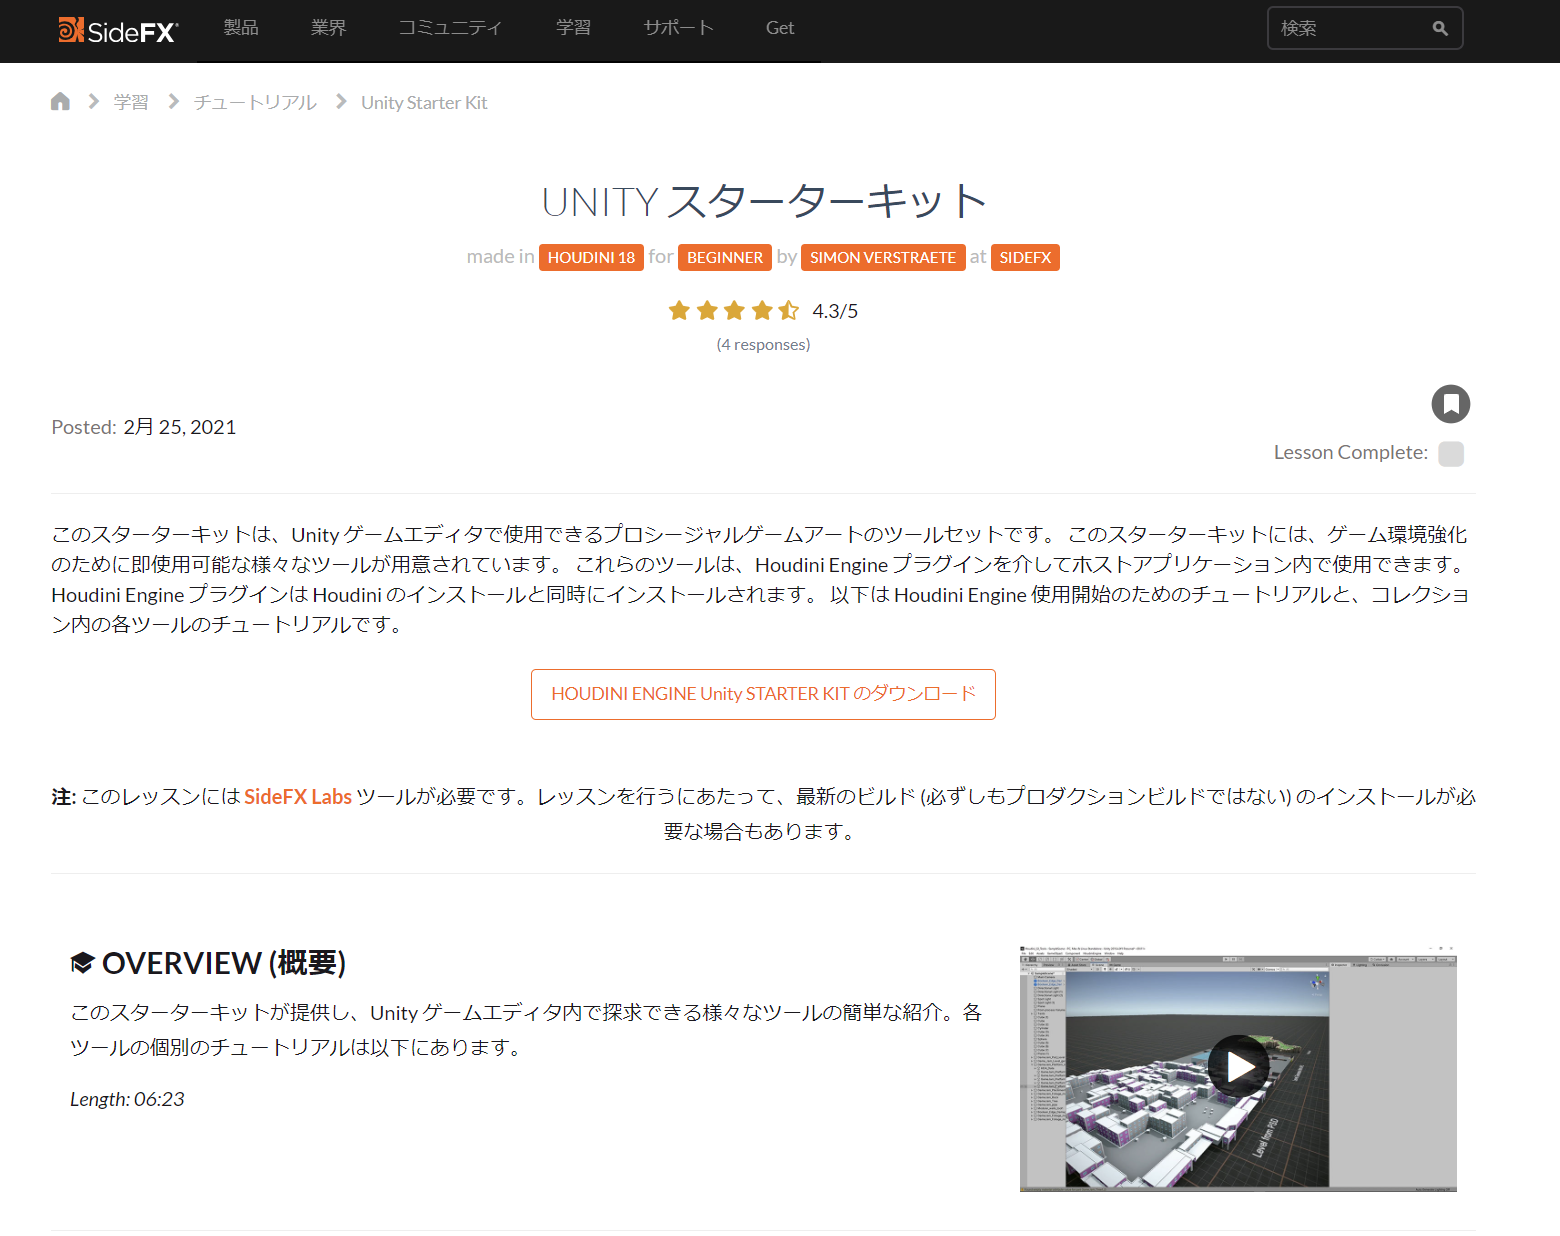Open the 製品 menu
The image size is (1560, 1236).
pos(241,28)
